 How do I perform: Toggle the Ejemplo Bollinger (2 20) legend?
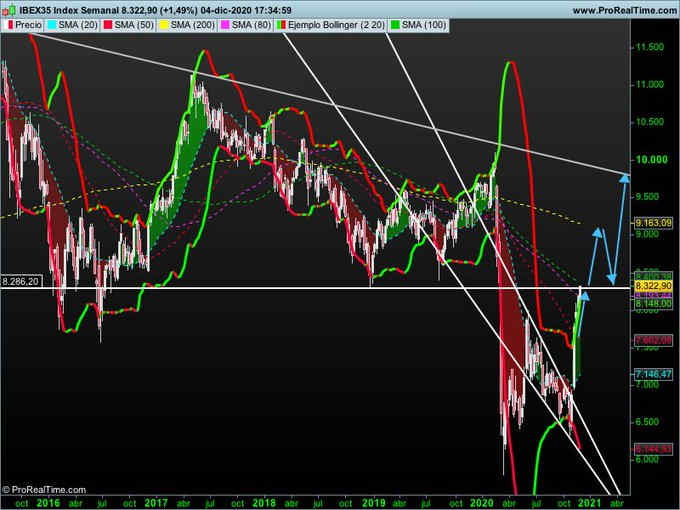click(x=330, y=25)
